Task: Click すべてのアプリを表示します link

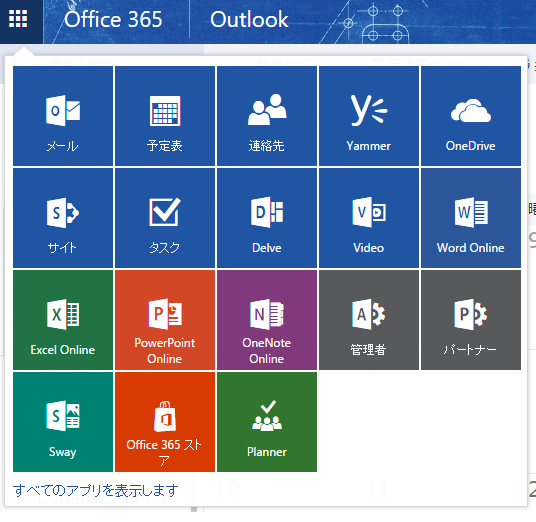Action: point(96,491)
